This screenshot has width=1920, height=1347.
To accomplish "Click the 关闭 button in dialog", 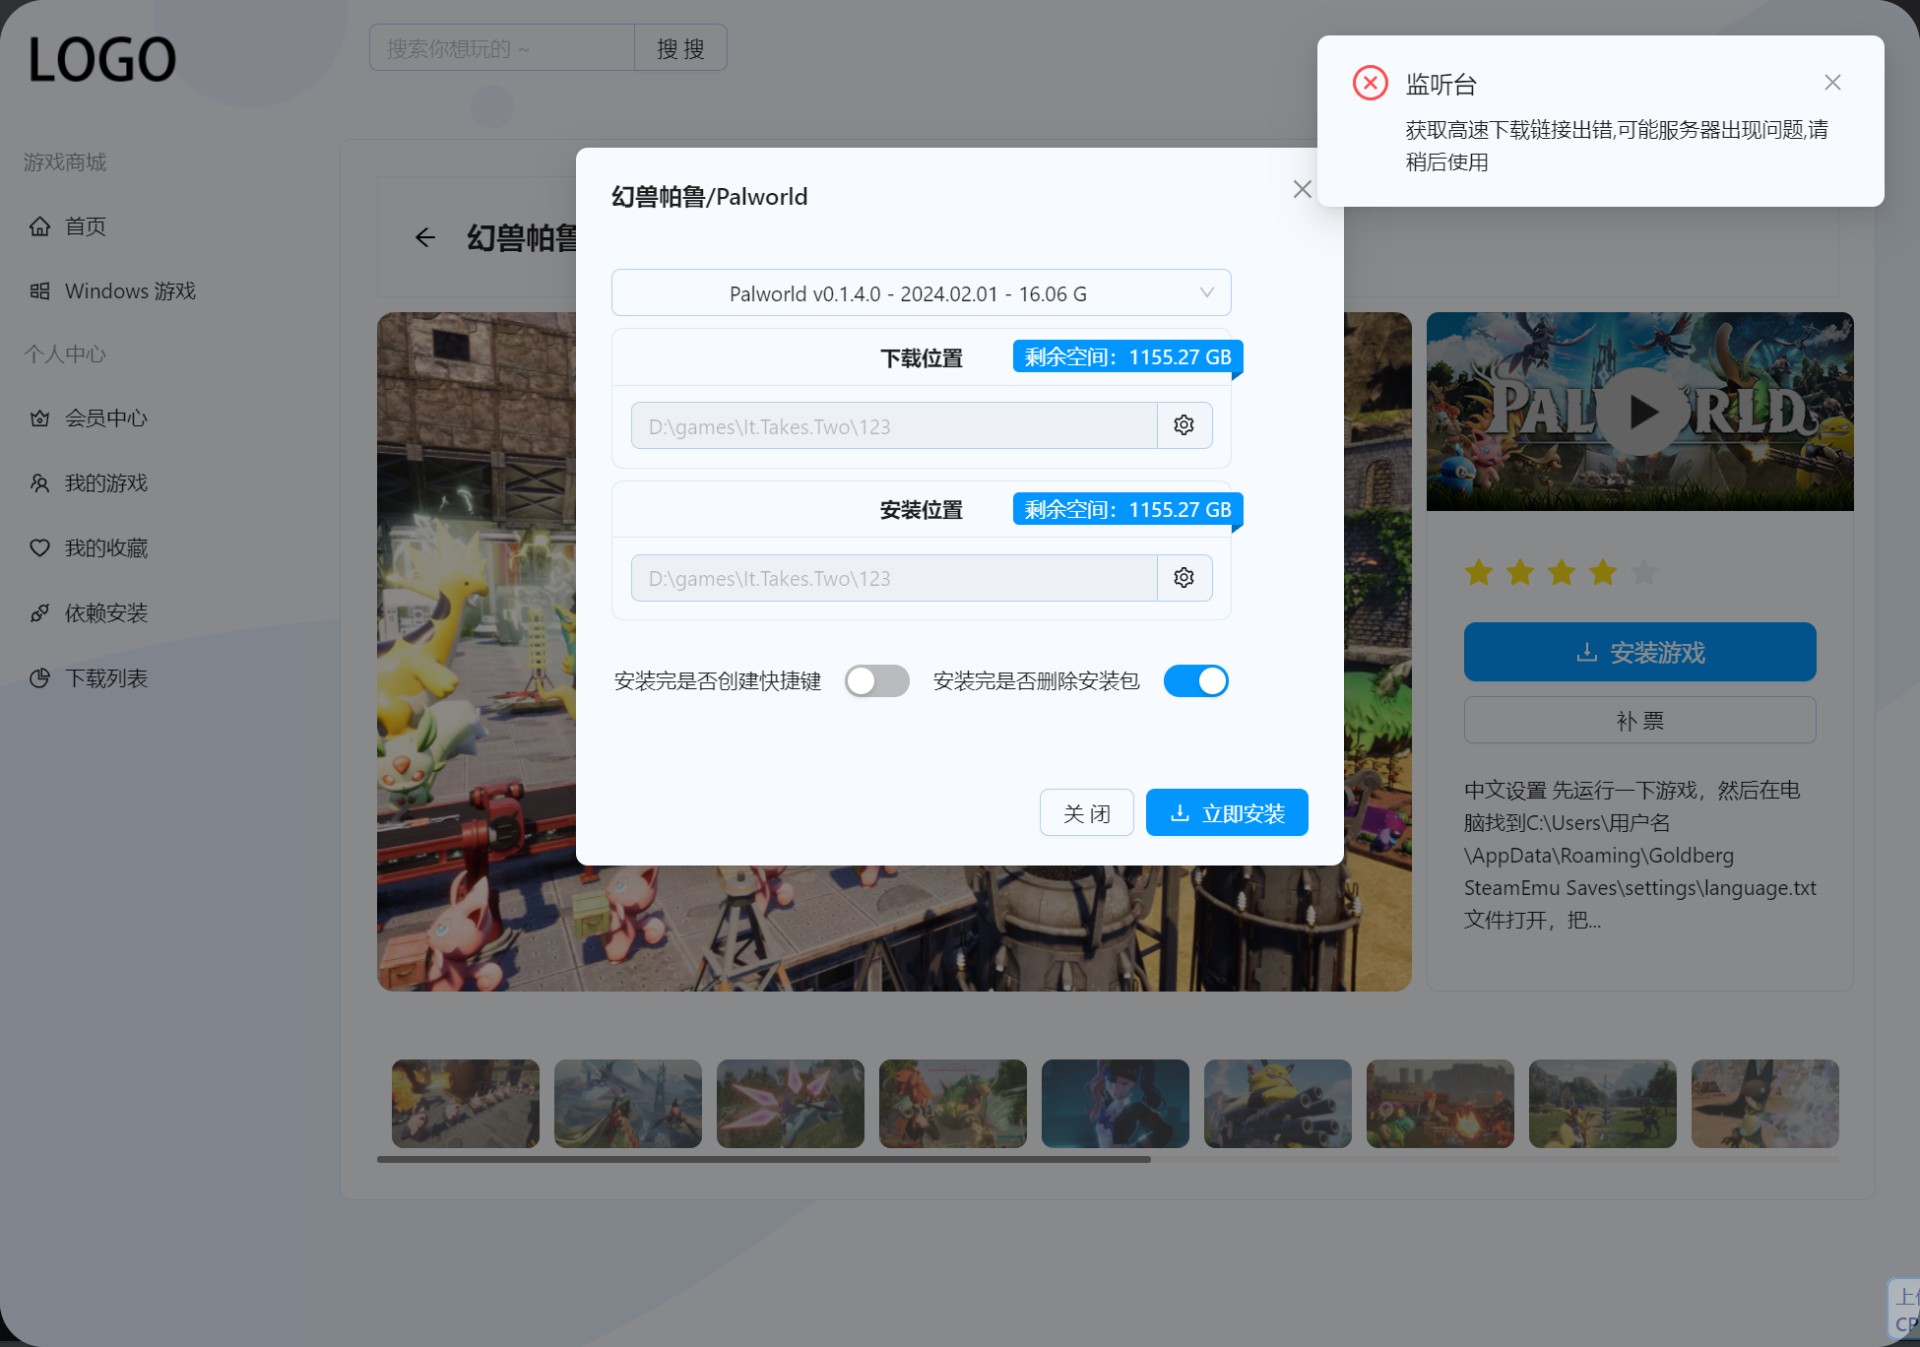I will click(x=1086, y=812).
